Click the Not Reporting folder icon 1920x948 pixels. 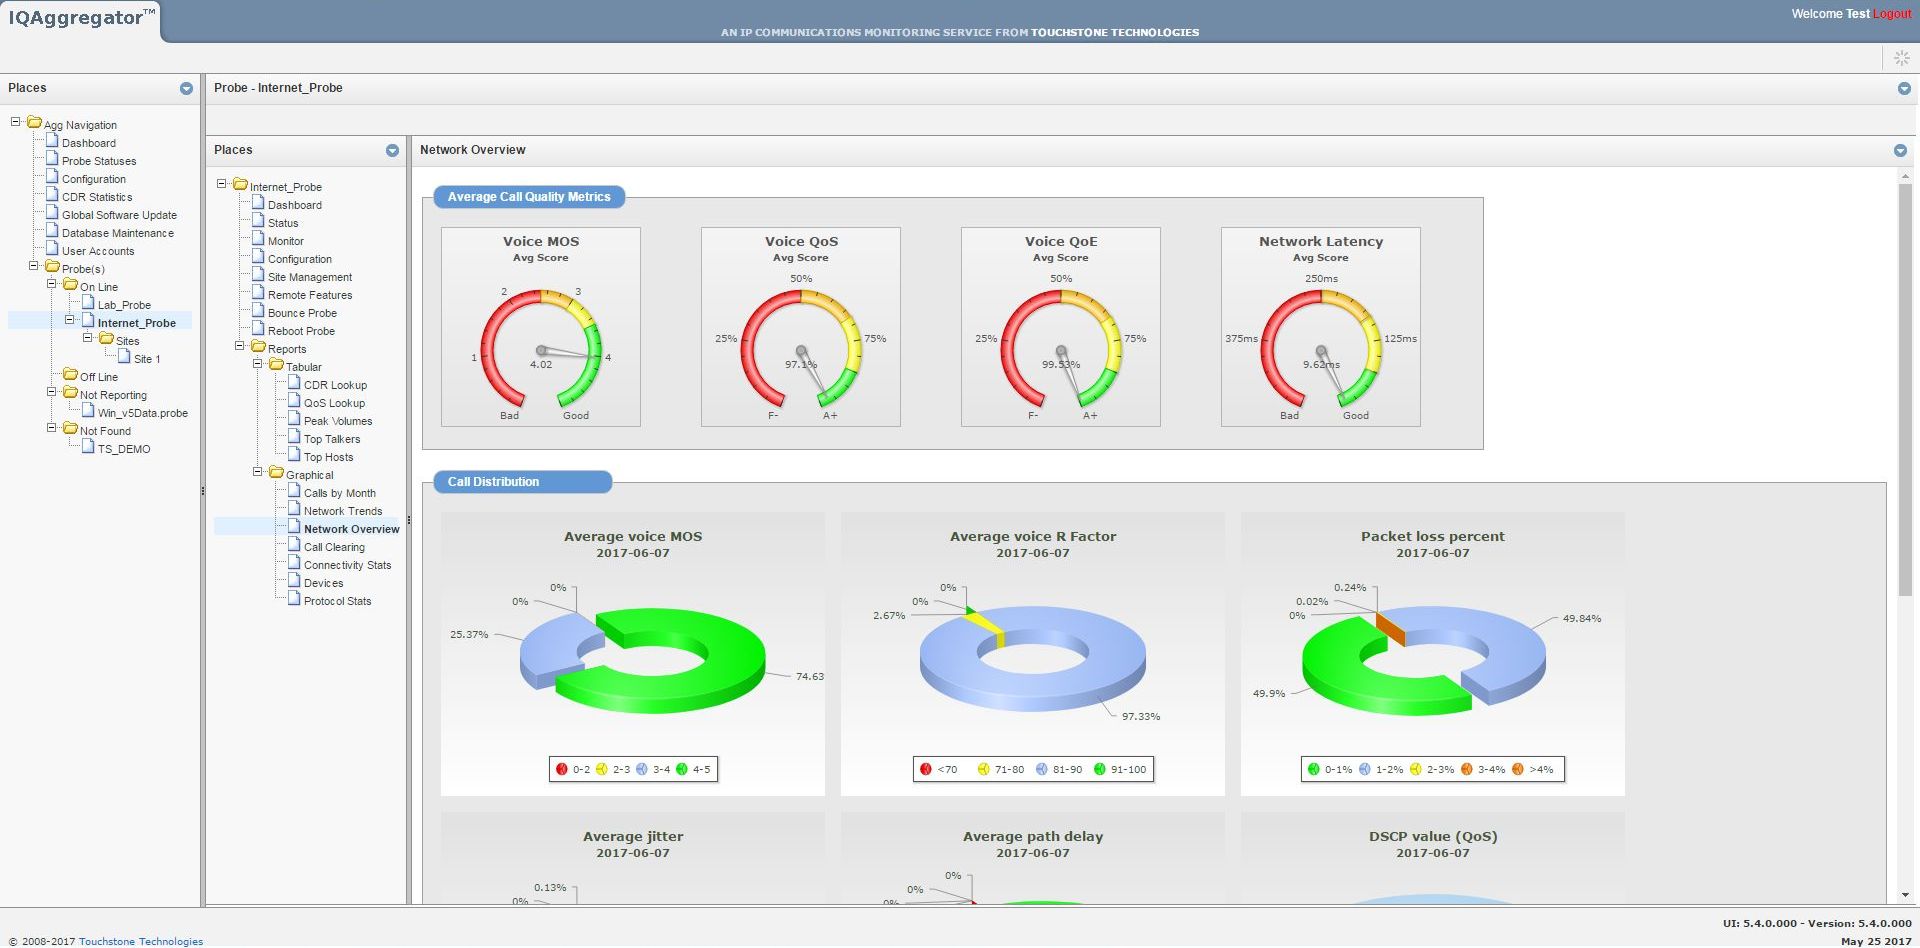70,393
